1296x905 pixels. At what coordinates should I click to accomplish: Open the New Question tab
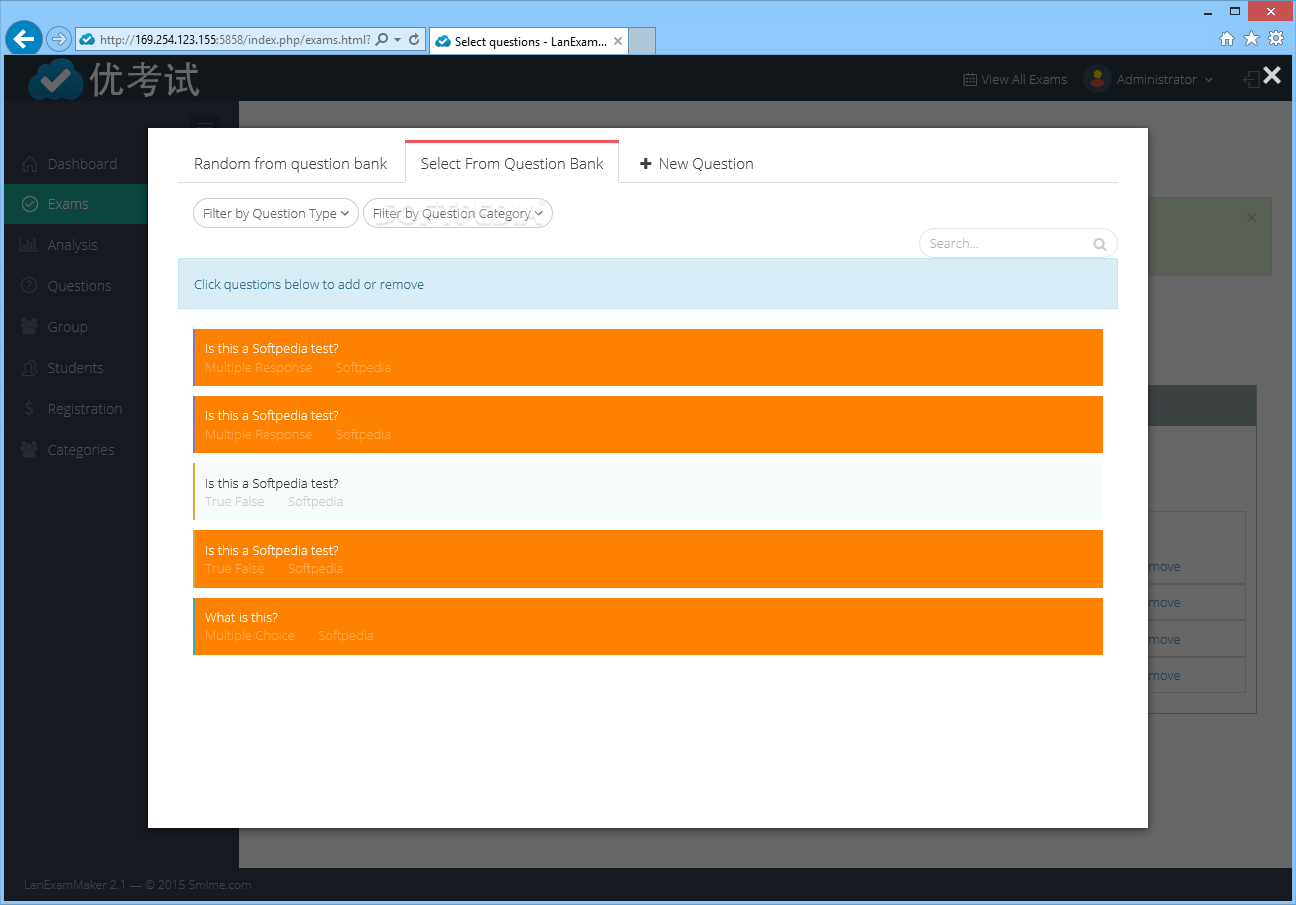click(697, 164)
